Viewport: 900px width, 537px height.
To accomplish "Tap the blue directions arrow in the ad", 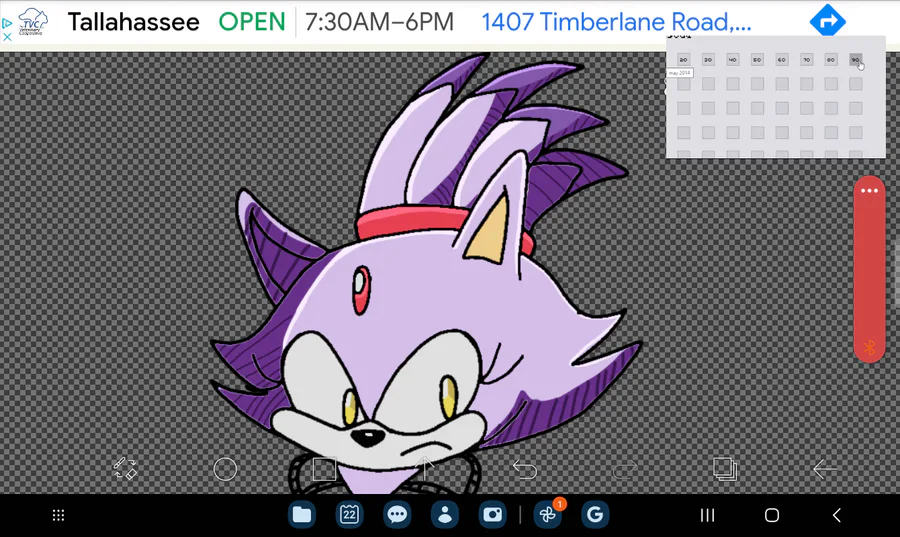I will click(x=828, y=21).
